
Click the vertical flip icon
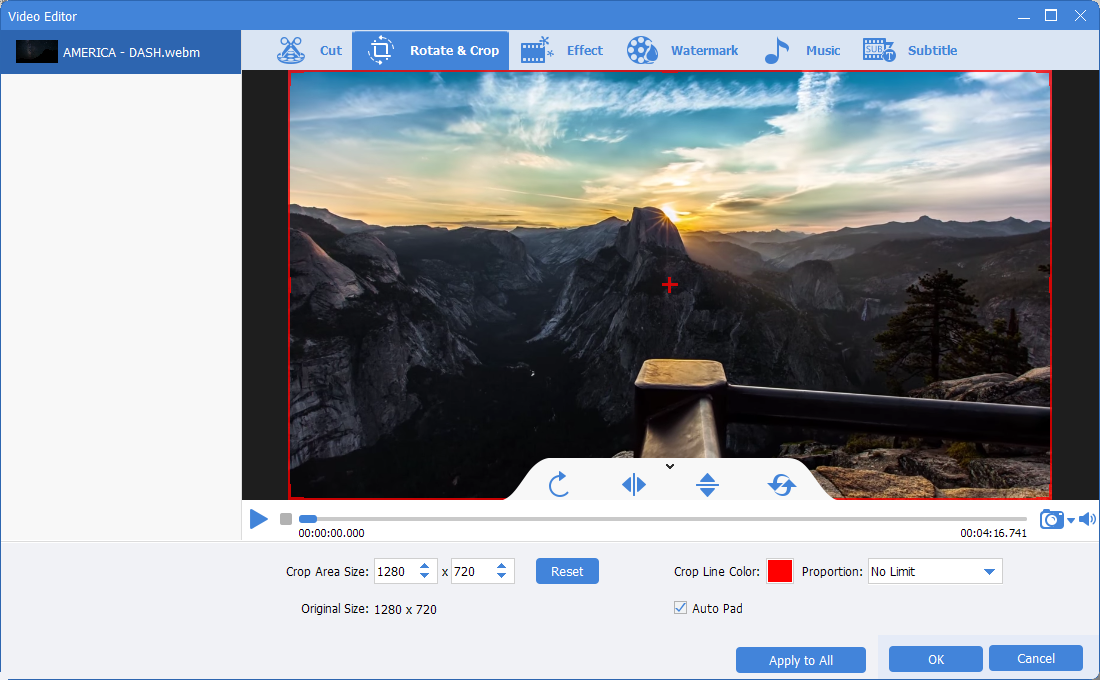(x=708, y=485)
